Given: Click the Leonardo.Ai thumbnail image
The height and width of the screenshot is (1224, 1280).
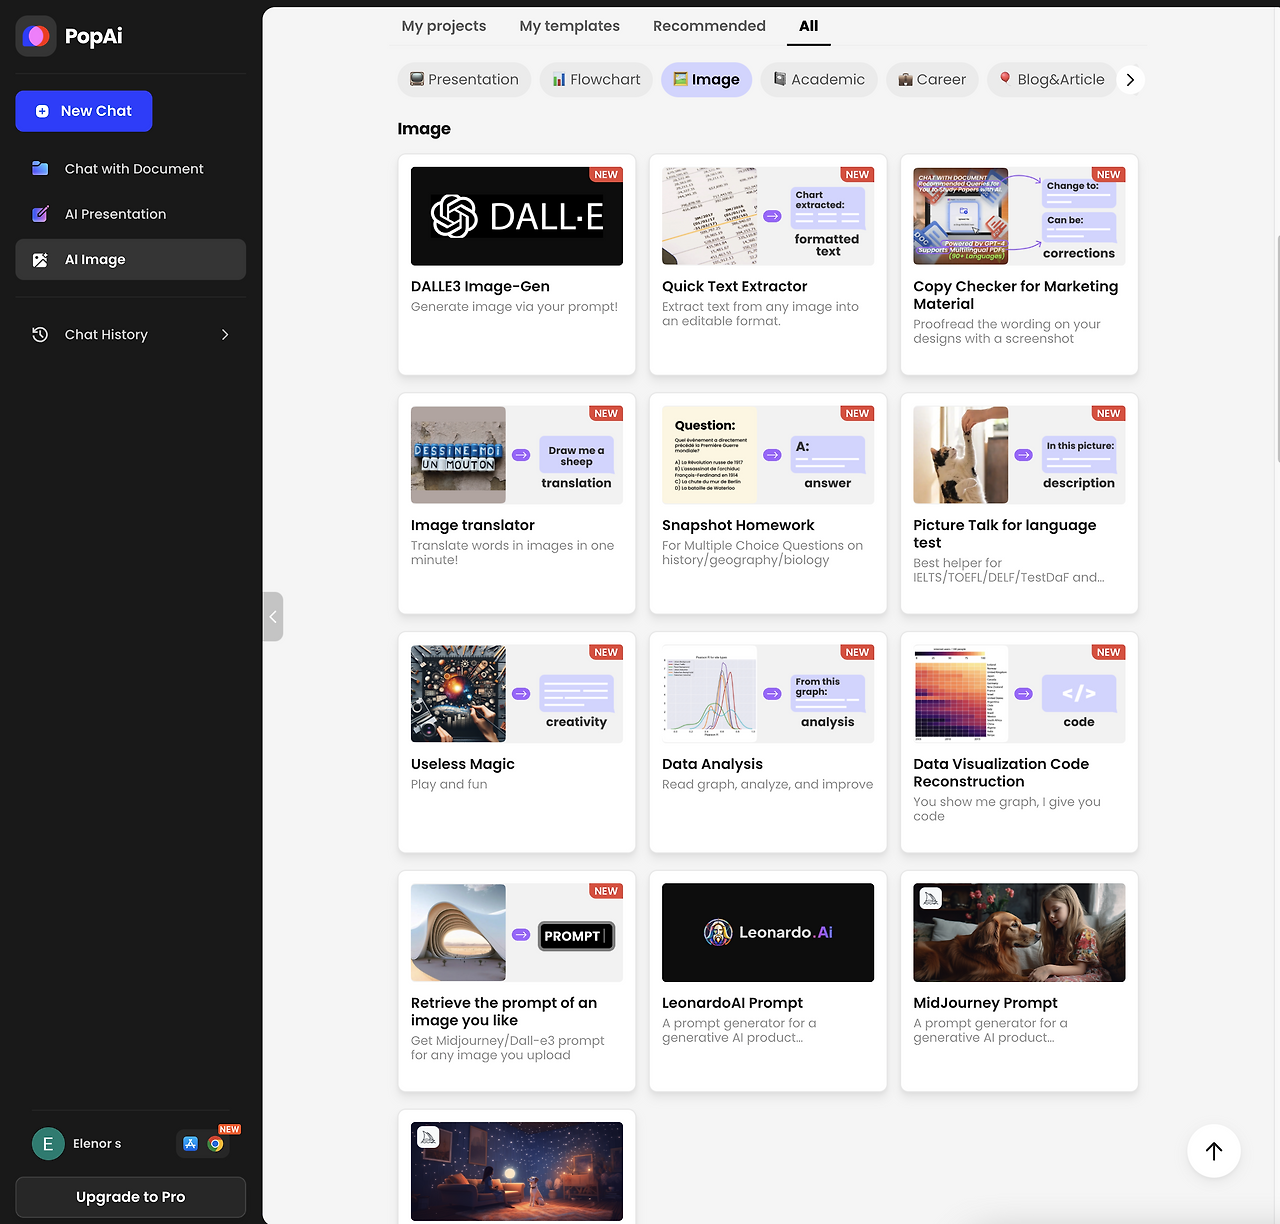Looking at the screenshot, I should click(x=768, y=932).
